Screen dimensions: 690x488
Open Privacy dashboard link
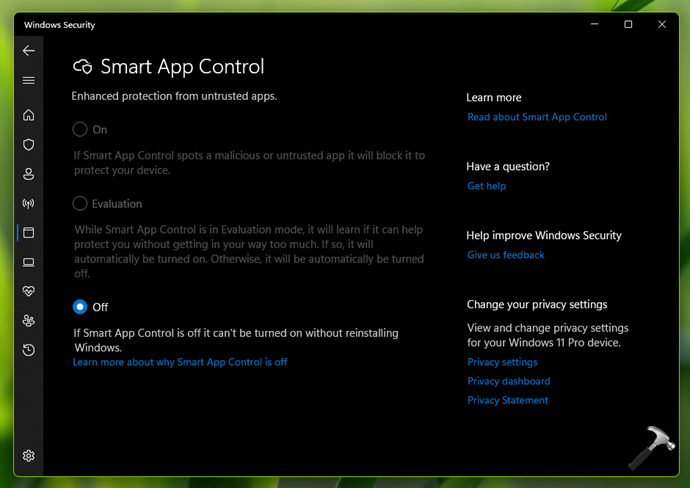[509, 381]
